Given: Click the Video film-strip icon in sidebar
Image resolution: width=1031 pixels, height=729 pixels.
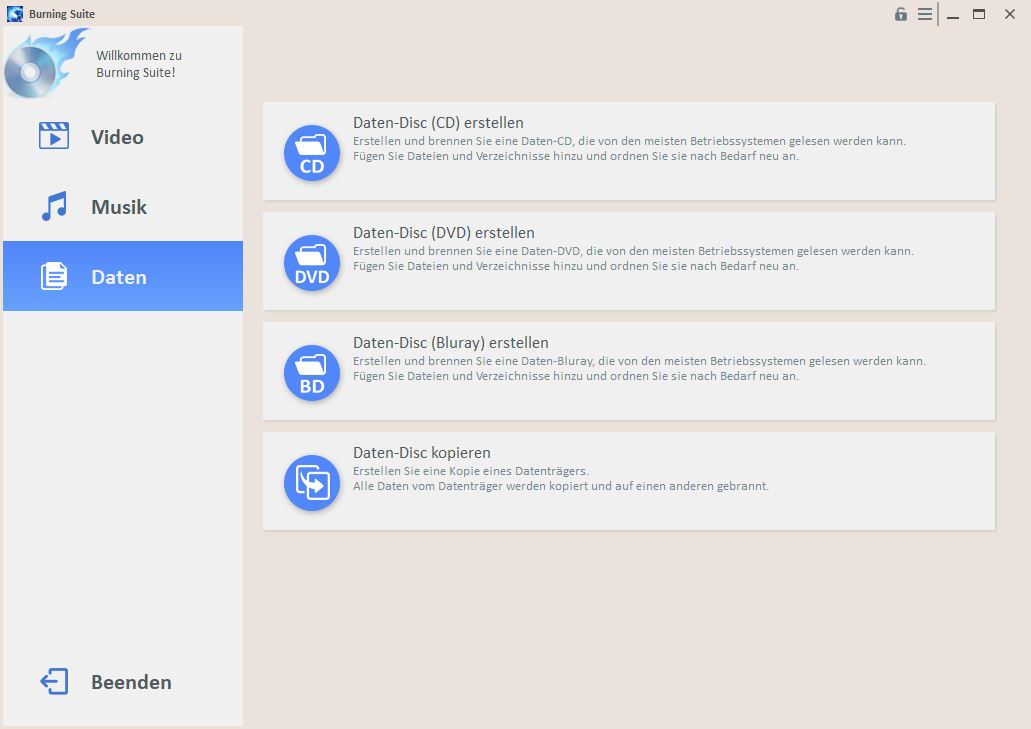Looking at the screenshot, I should coord(54,136).
